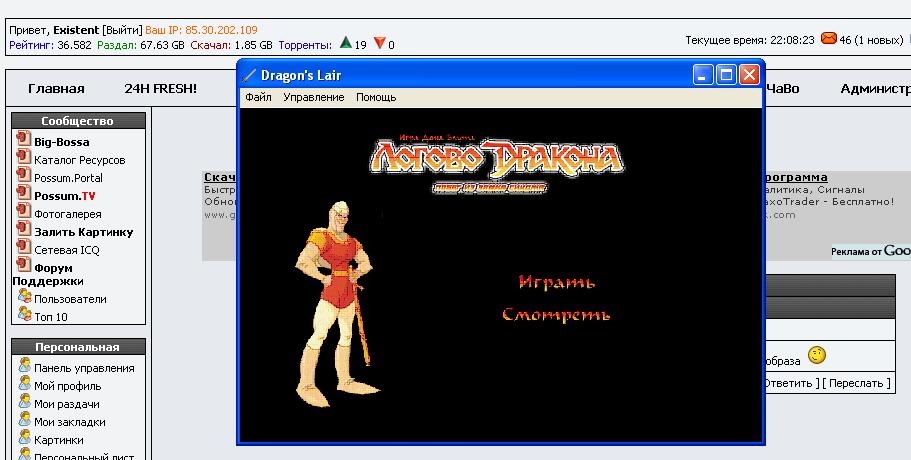The height and width of the screenshot is (460, 911).
Task: Click the Dragon's Lair title bar sword icon
Action: click(x=249, y=76)
